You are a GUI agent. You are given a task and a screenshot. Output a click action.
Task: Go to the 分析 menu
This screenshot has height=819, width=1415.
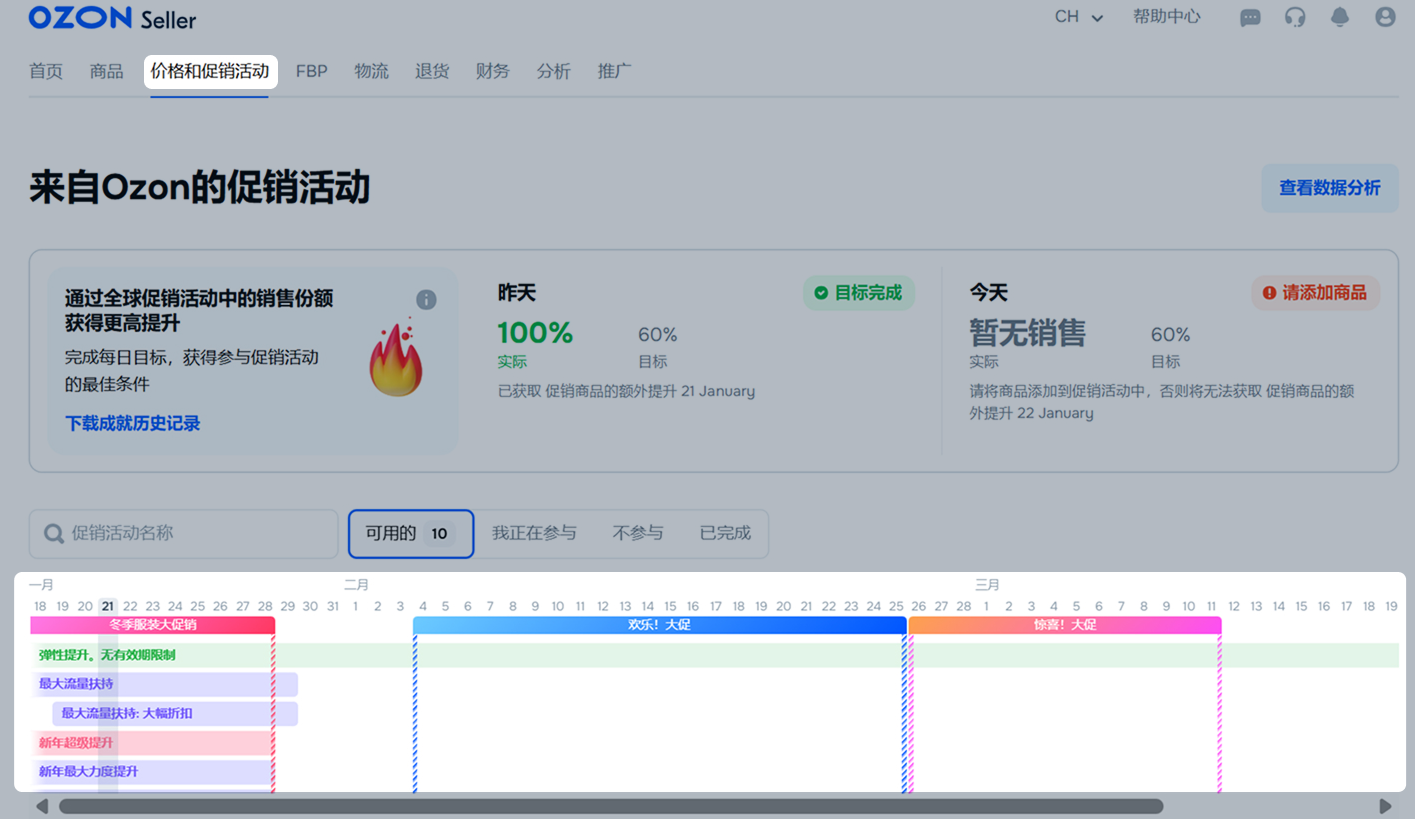(x=553, y=71)
